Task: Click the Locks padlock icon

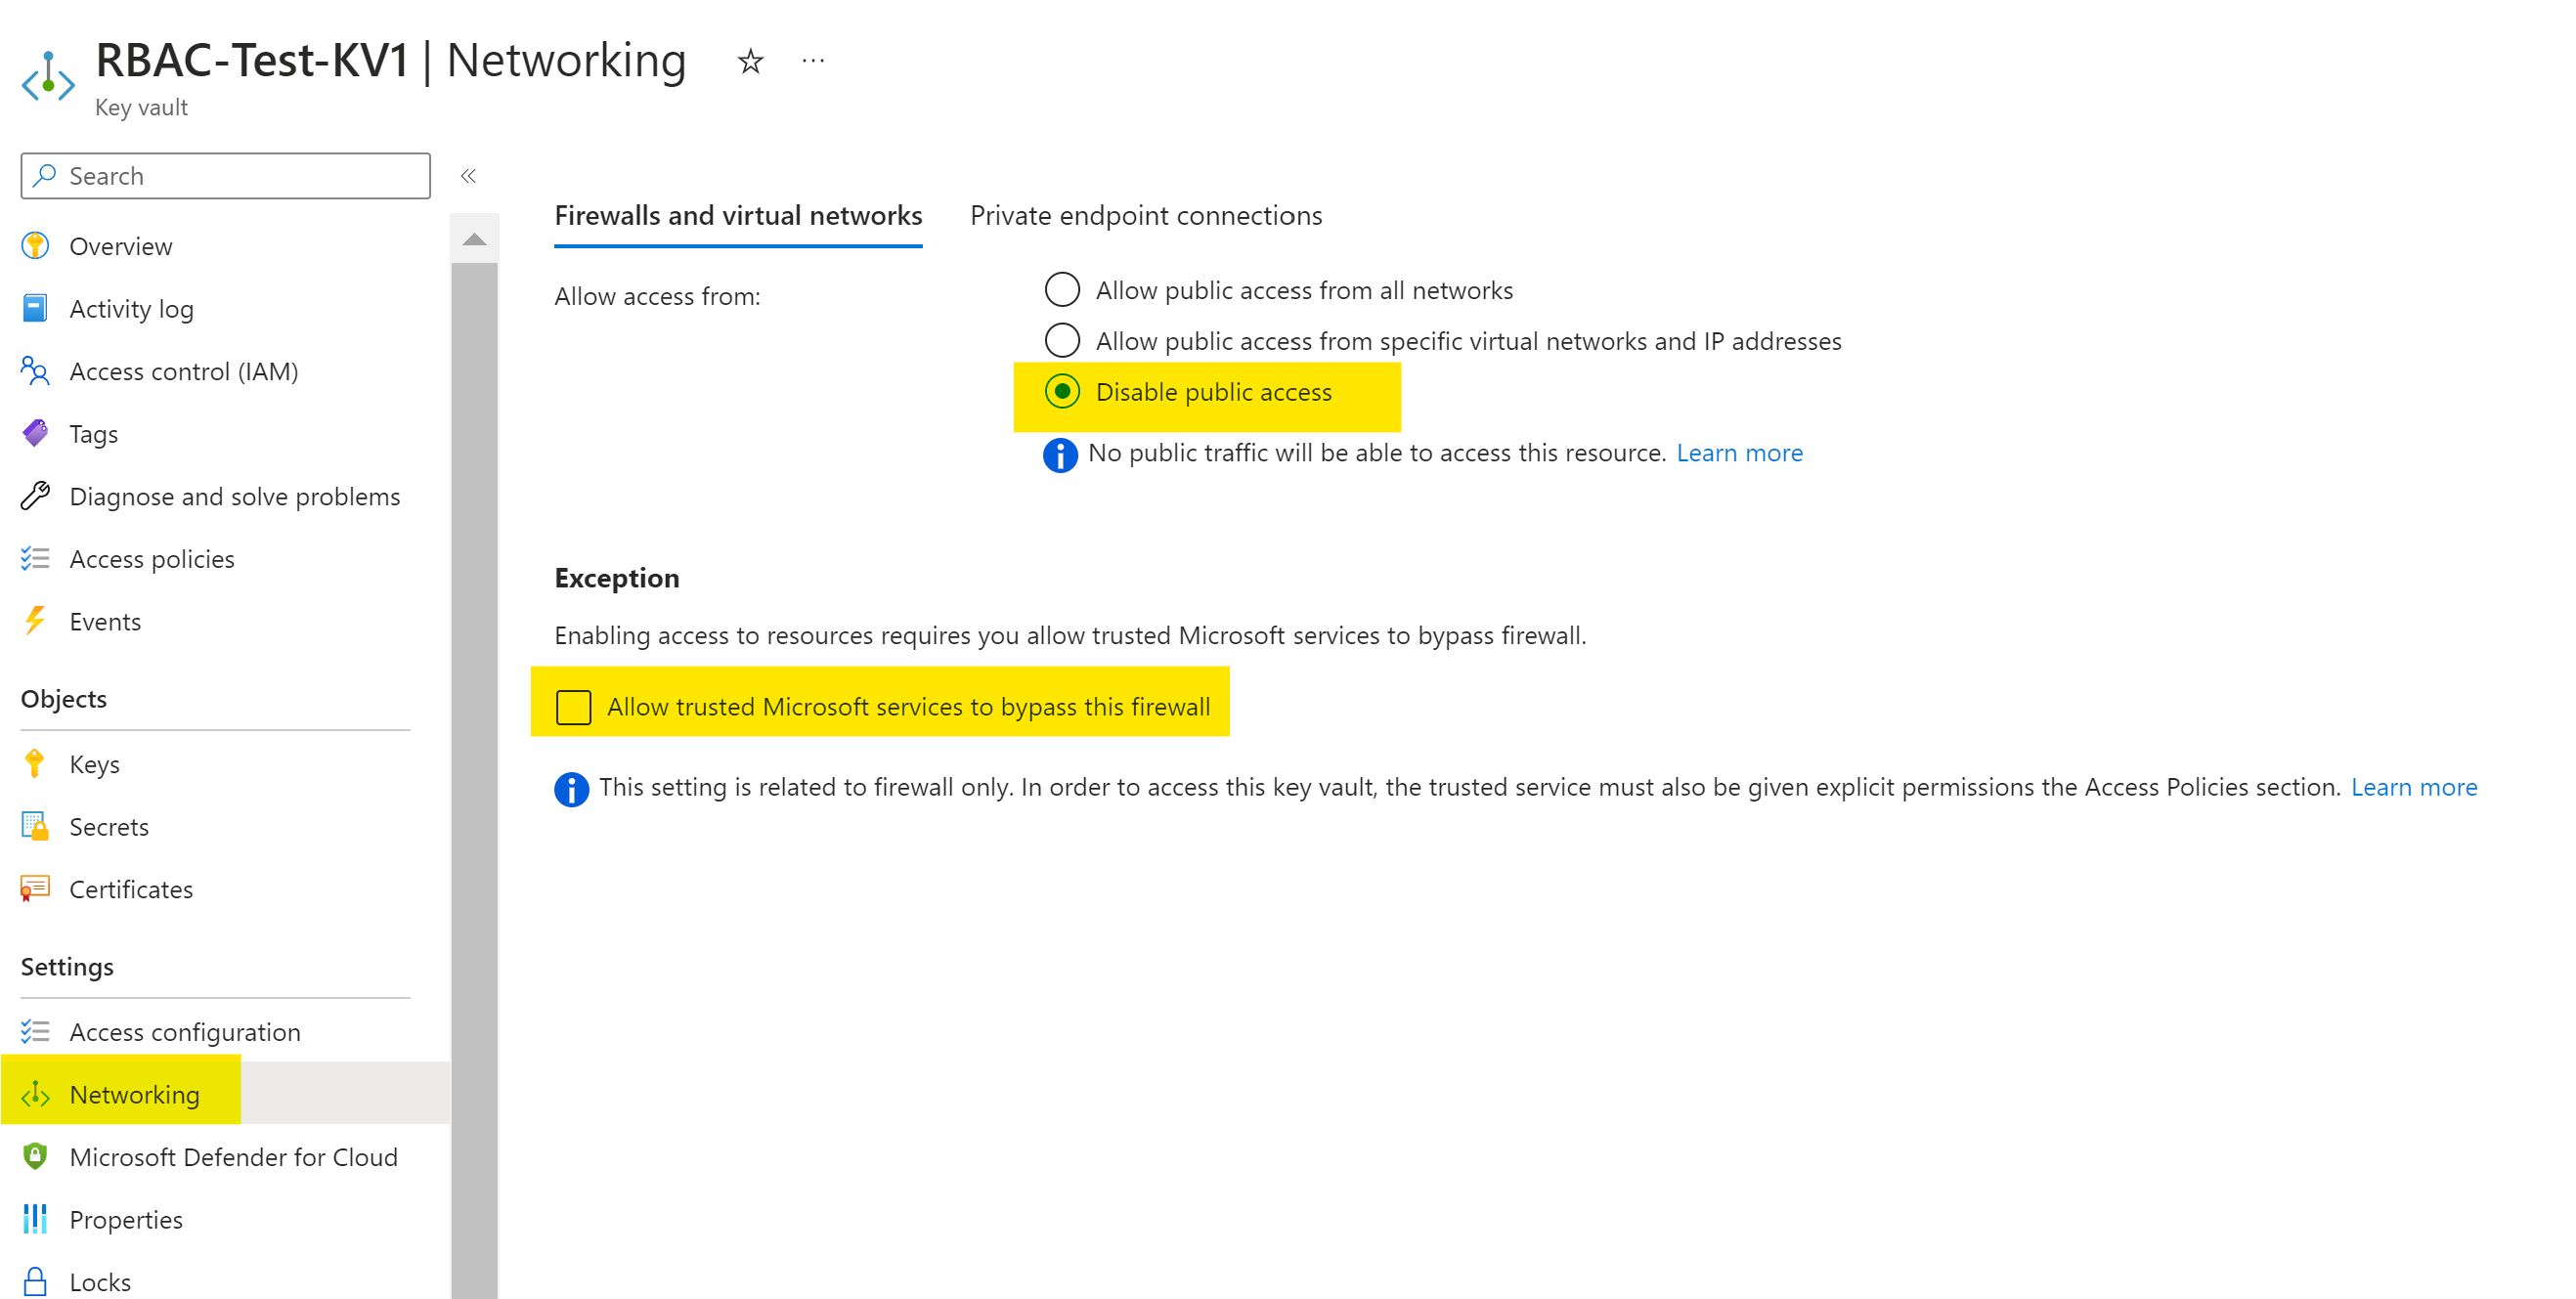Action: click(36, 1281)
